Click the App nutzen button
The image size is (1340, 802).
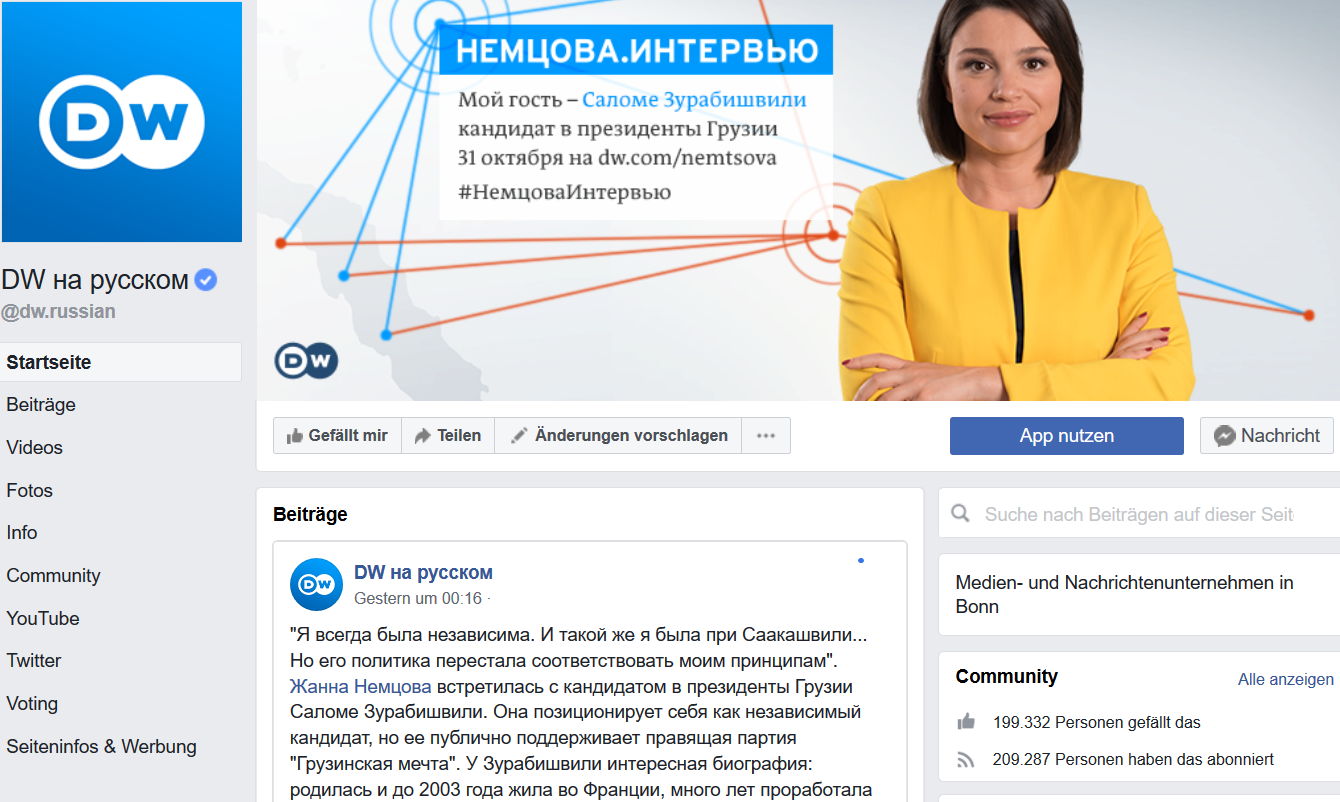[1067, 436]
